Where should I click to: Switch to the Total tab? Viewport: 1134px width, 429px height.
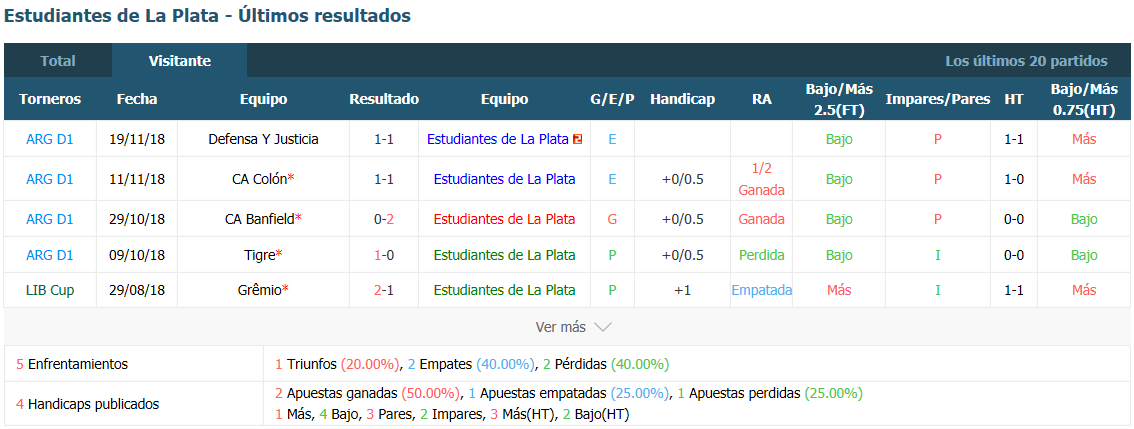pyautogui.click(x=58, y=61)
